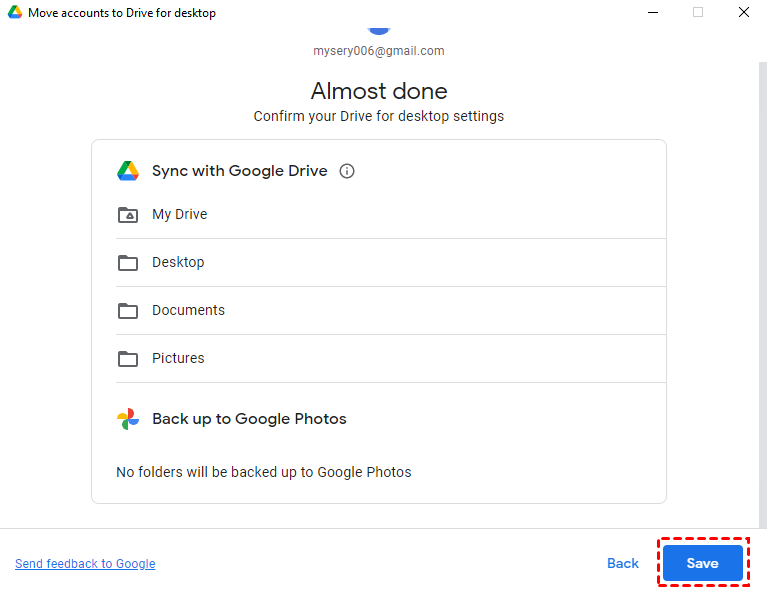Viewport: 767px width, 596px height.
Task: Click the Back up to Google Photos heading
Action: [249, 420]
